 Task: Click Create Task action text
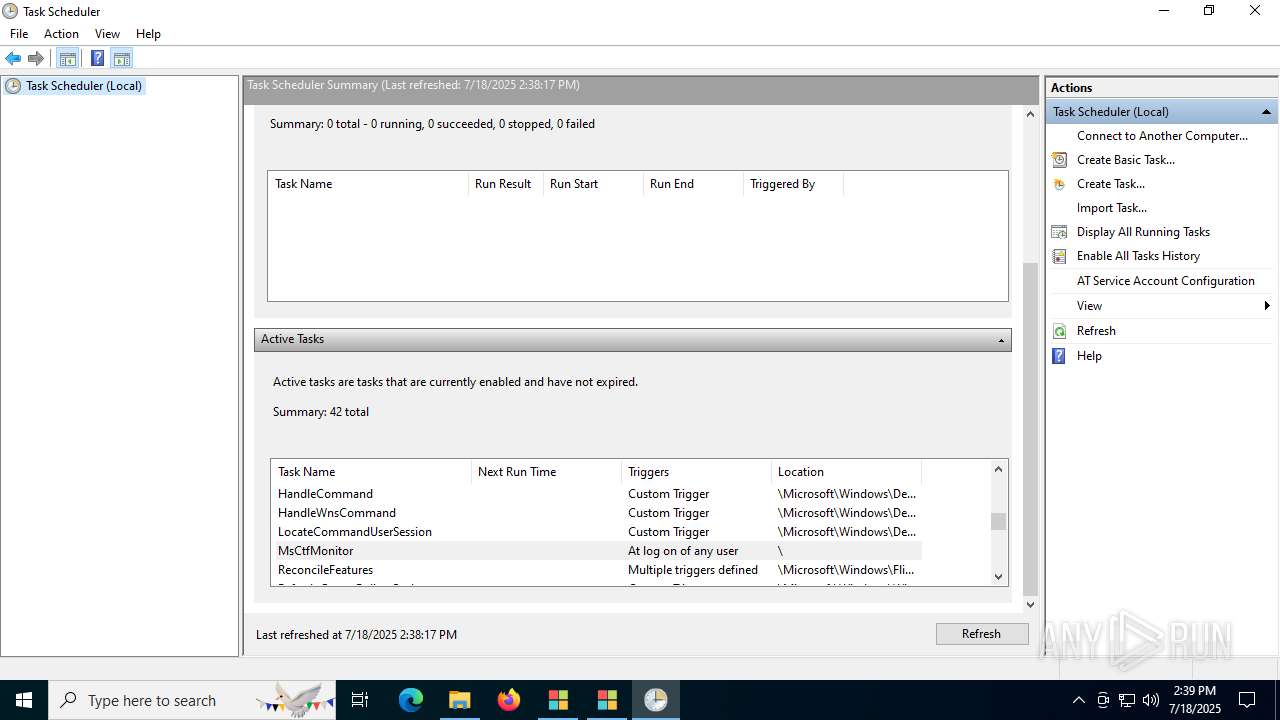coord(1111,184)
